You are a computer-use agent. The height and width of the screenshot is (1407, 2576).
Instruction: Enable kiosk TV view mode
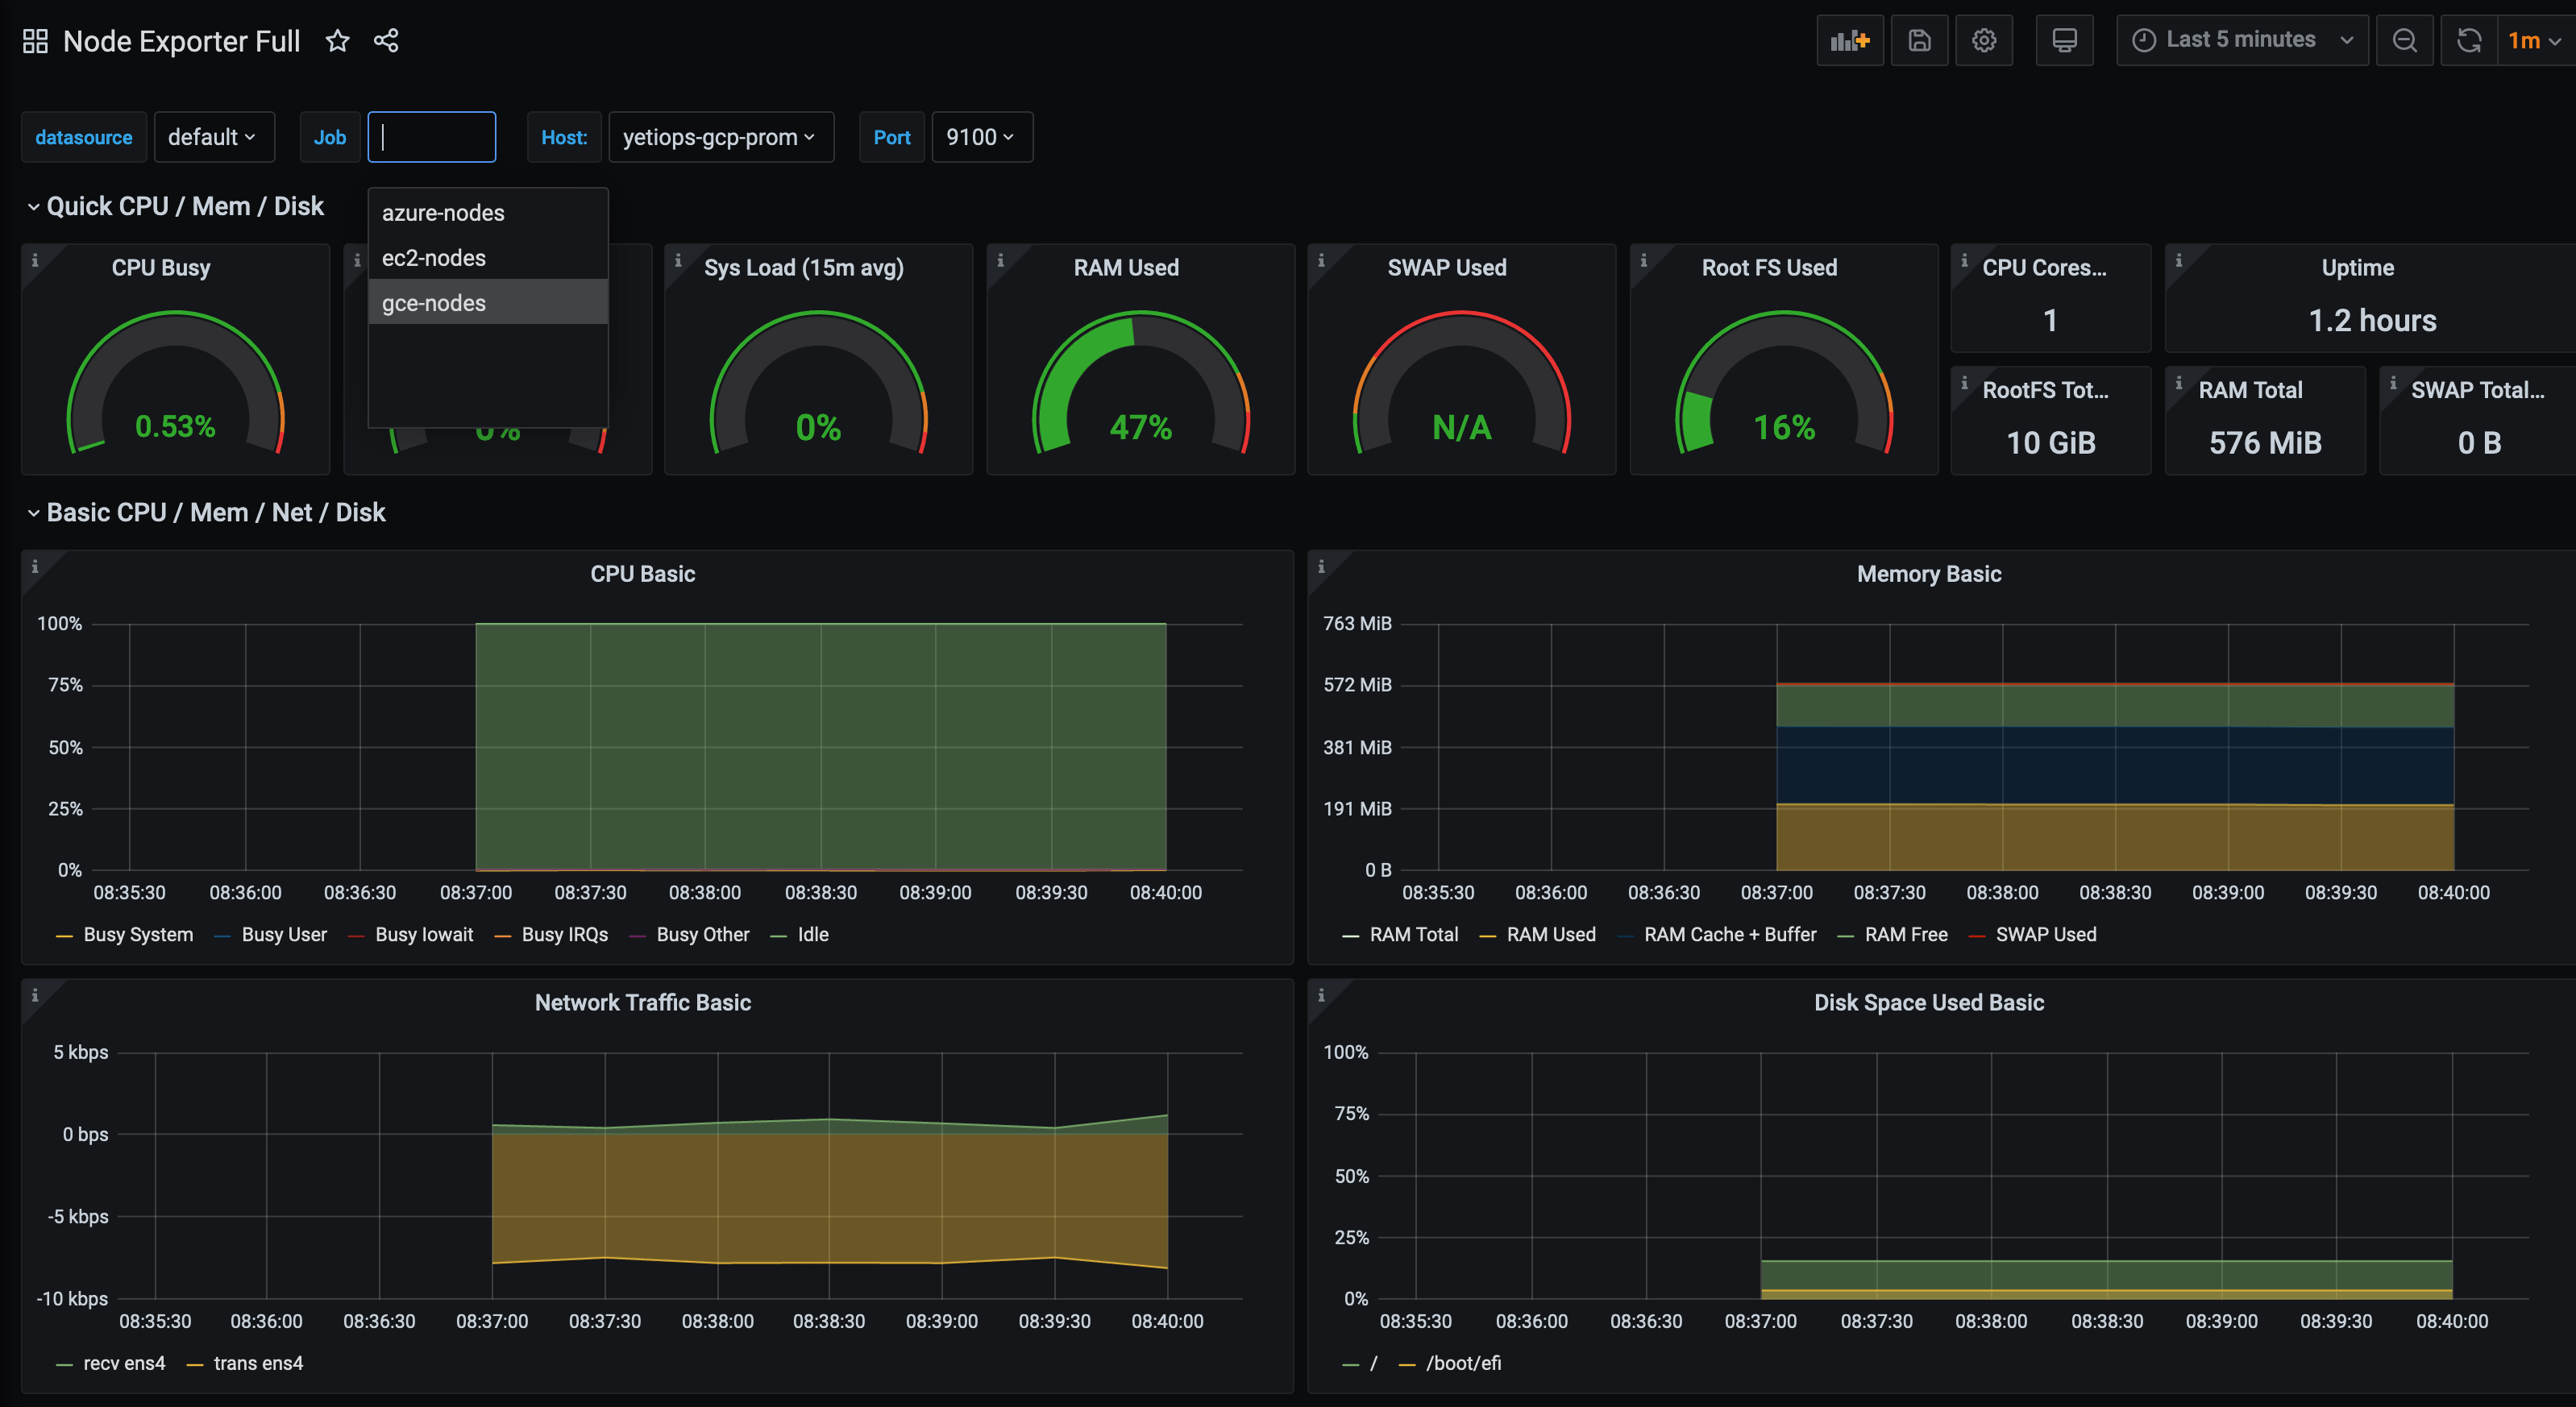(2064, 40)
